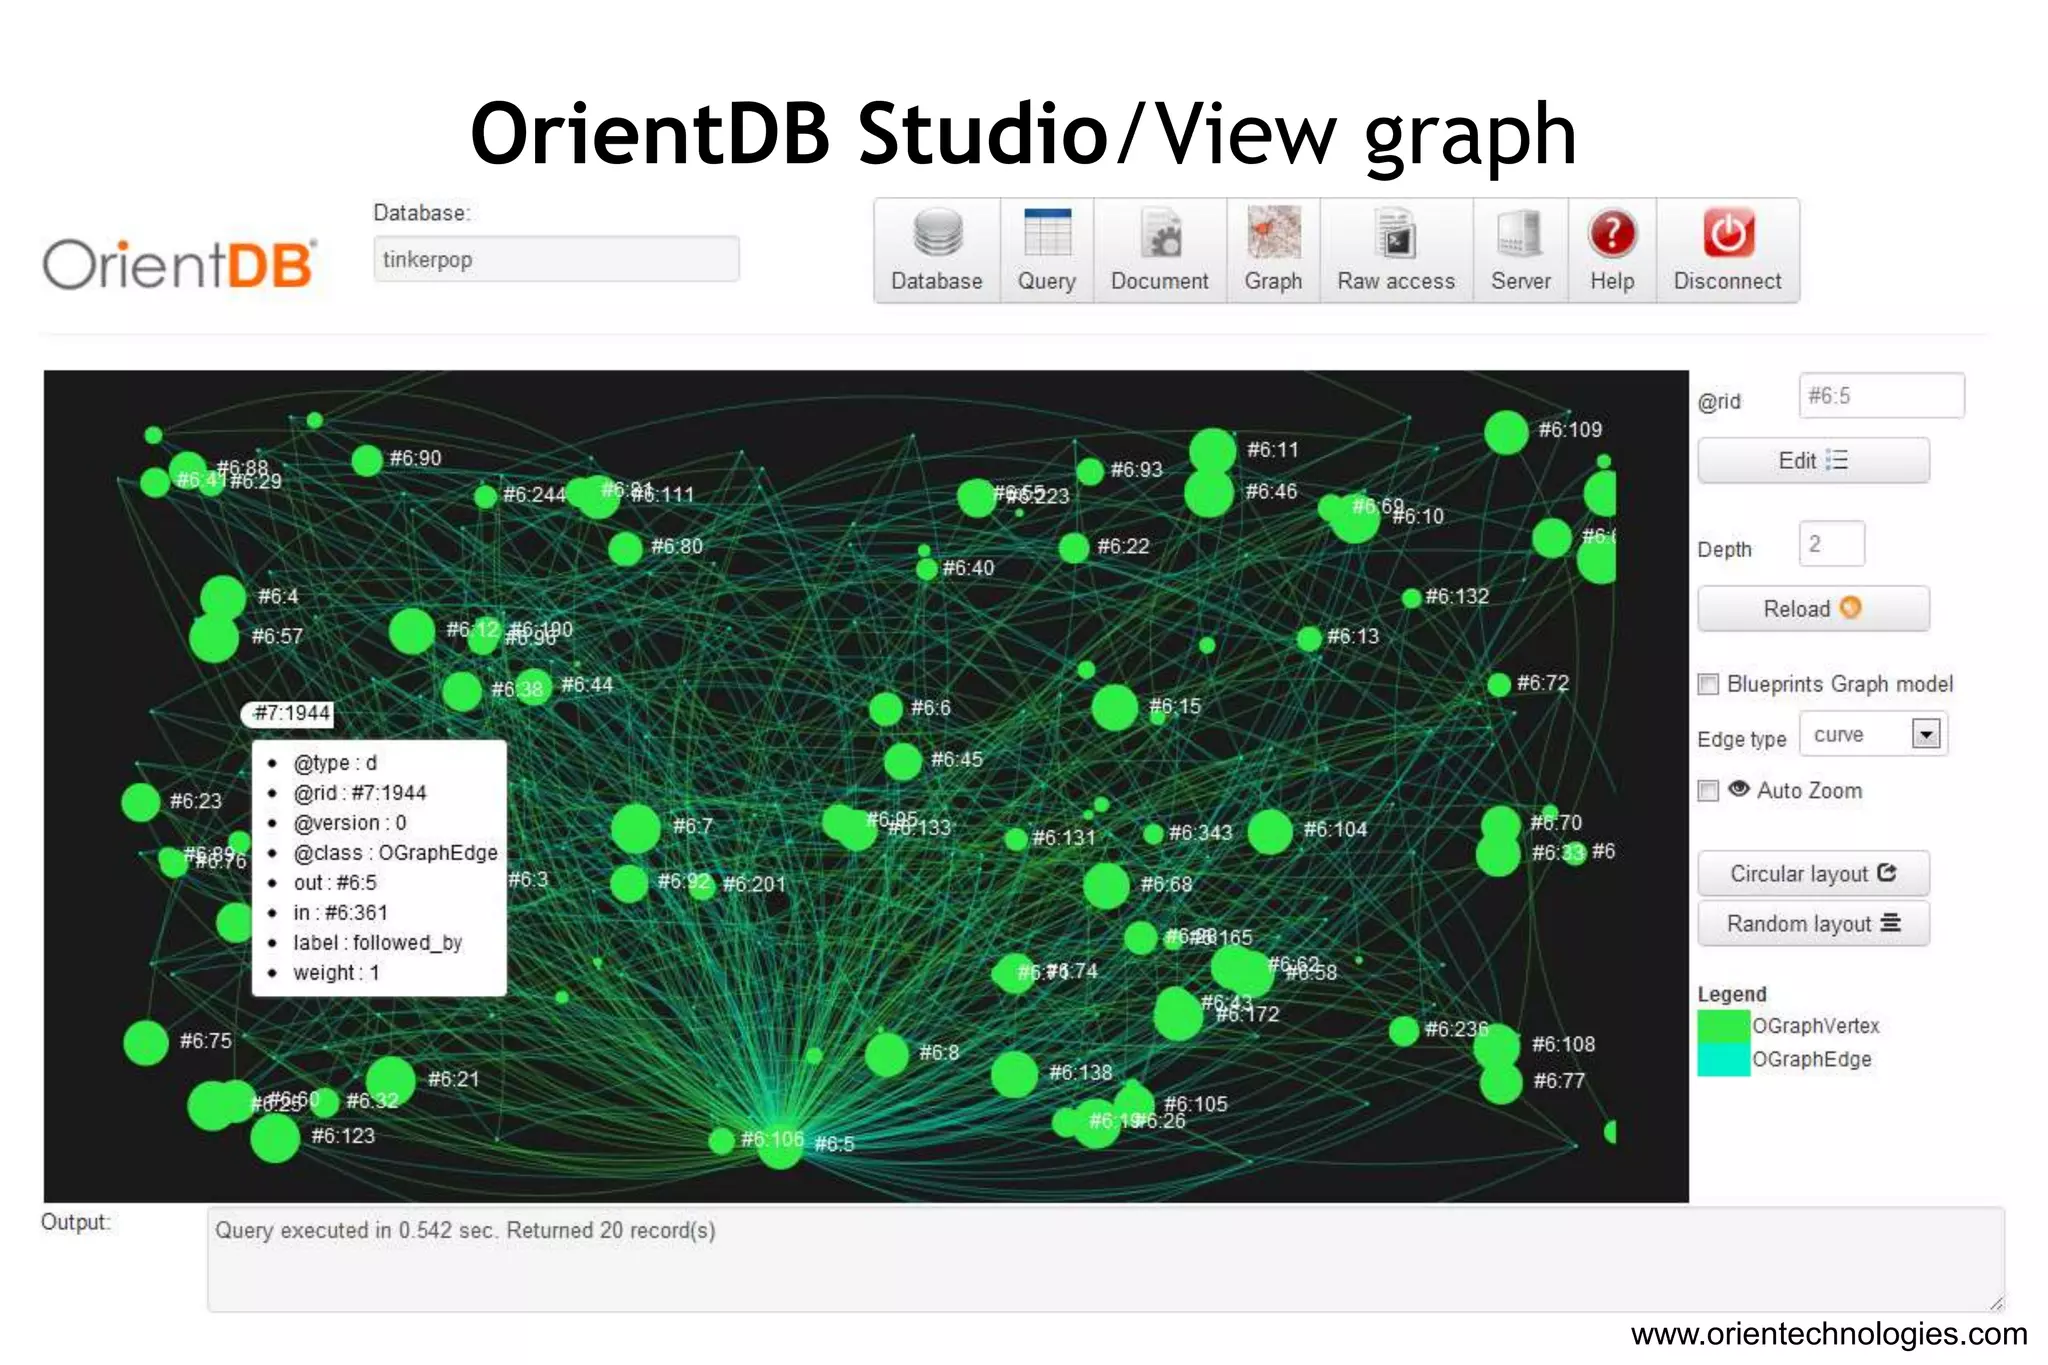The width and height of the screenshot is (2048, 1365).
Task: Select graph vertex #6:23
Action: tap(141, 802)
